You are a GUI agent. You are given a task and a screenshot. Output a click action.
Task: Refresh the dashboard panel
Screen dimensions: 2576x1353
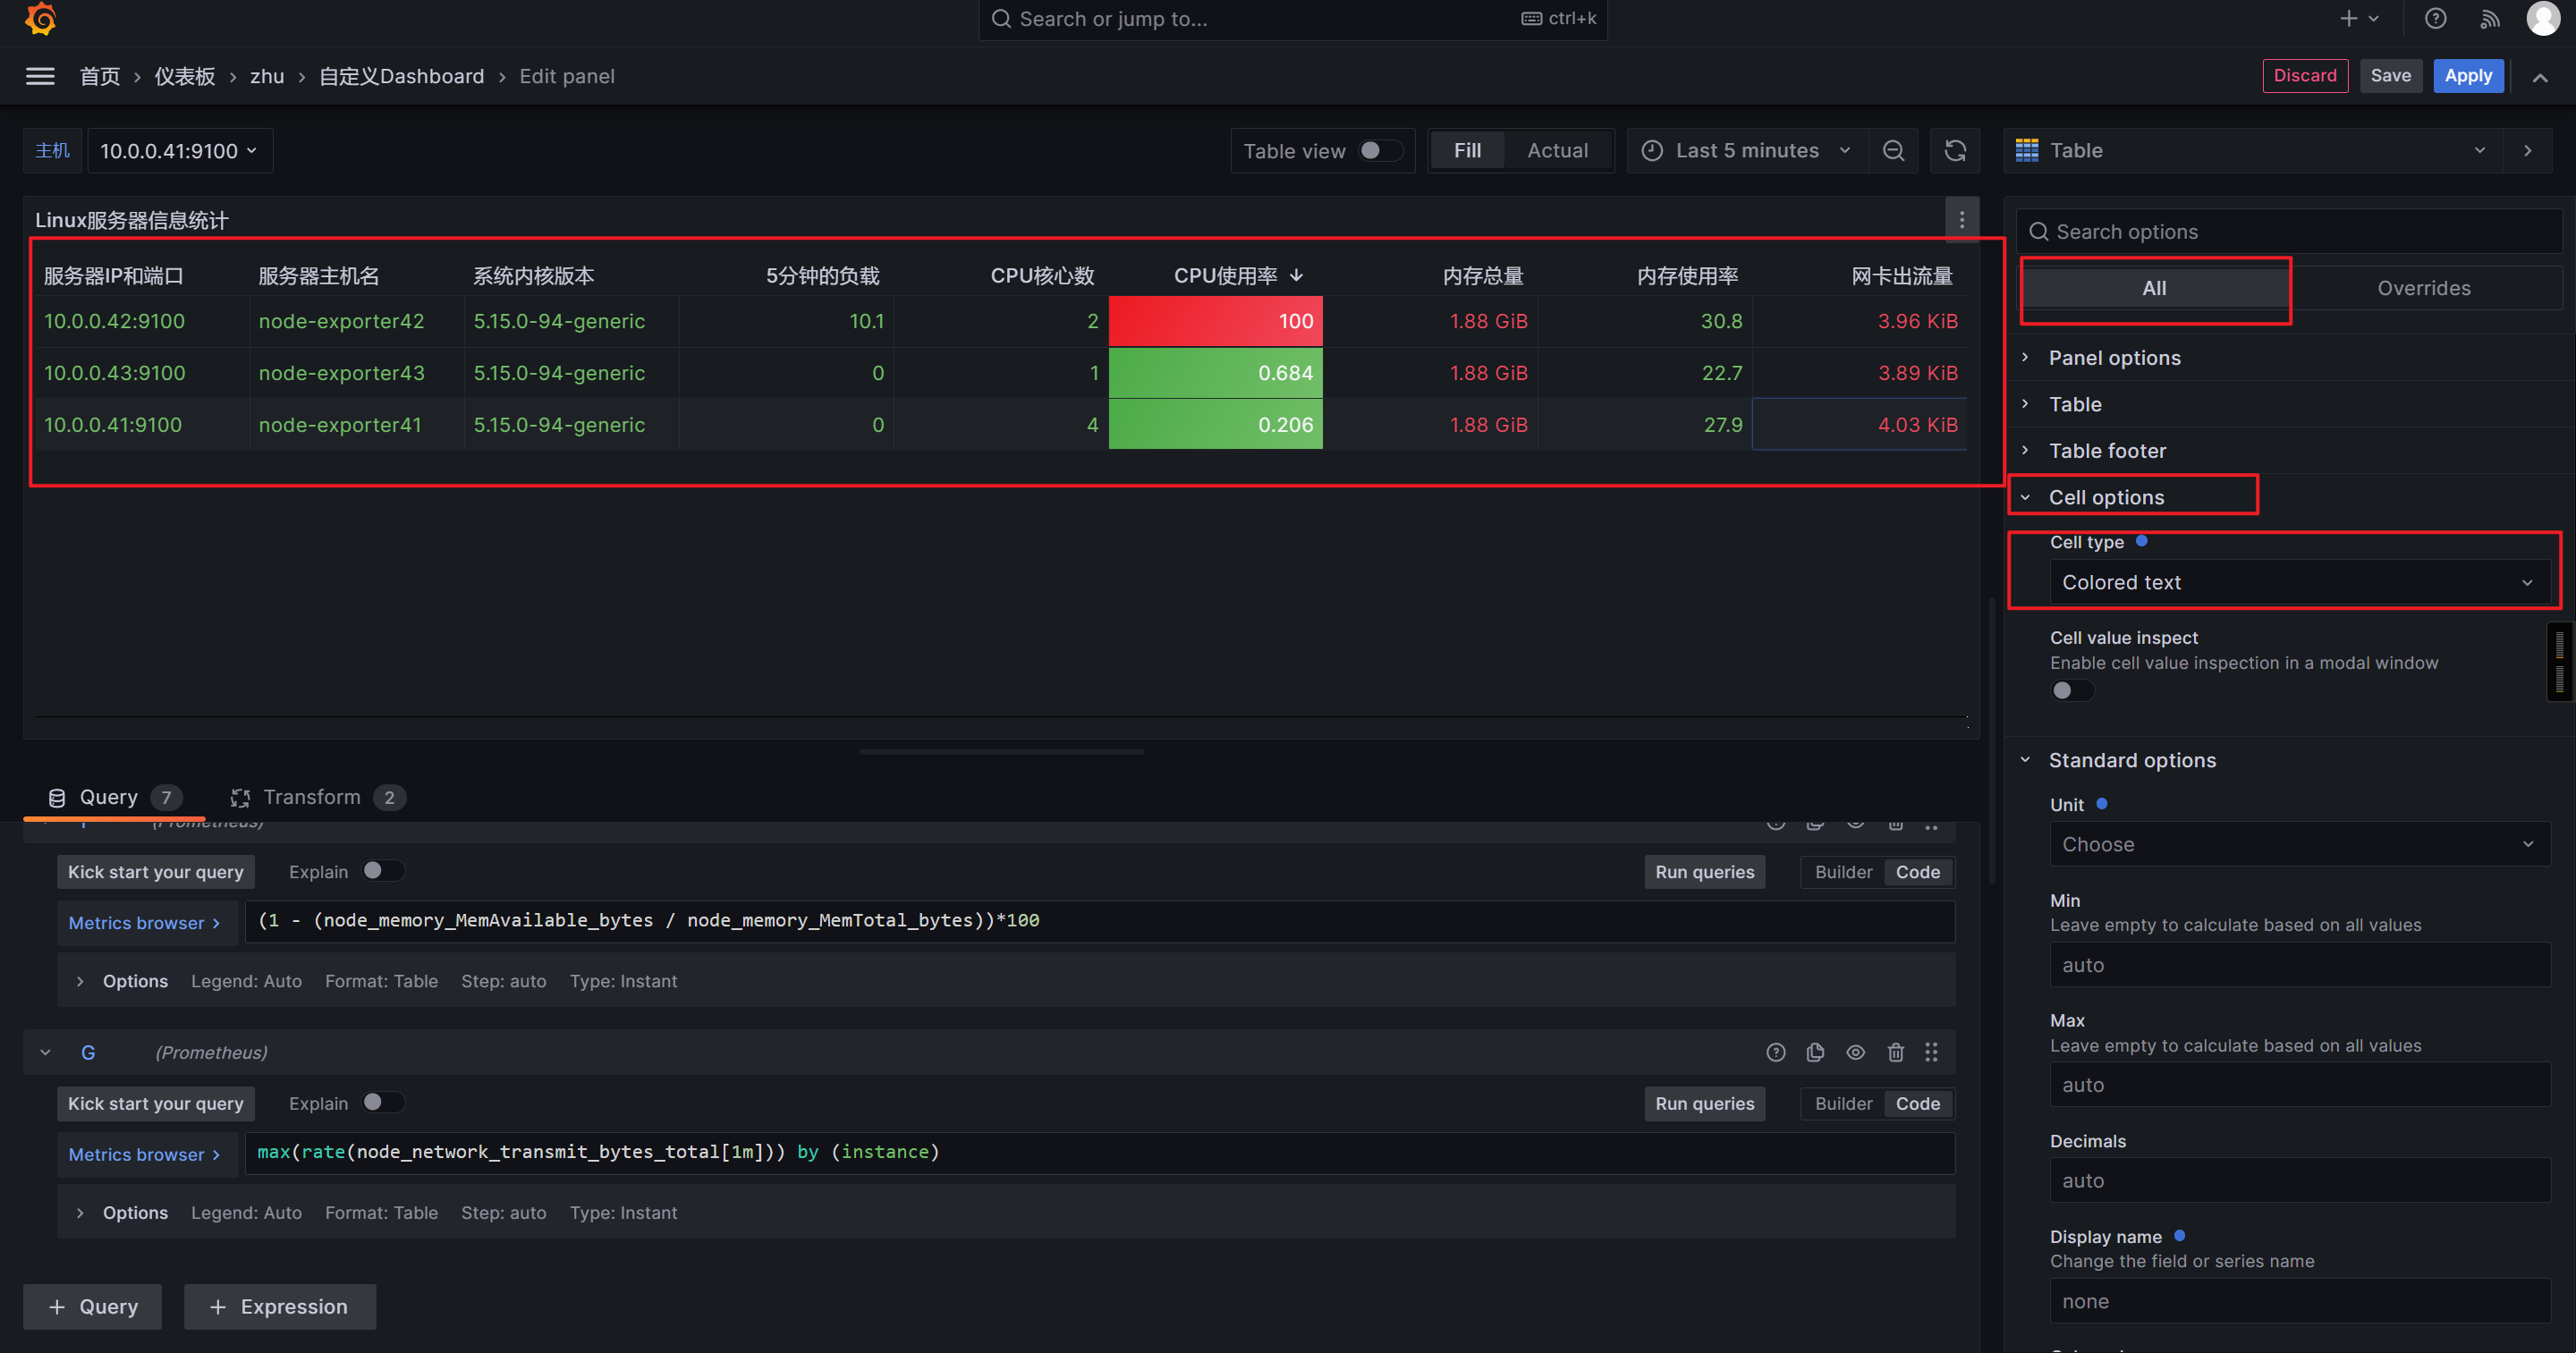click(x=1955, y=151)
